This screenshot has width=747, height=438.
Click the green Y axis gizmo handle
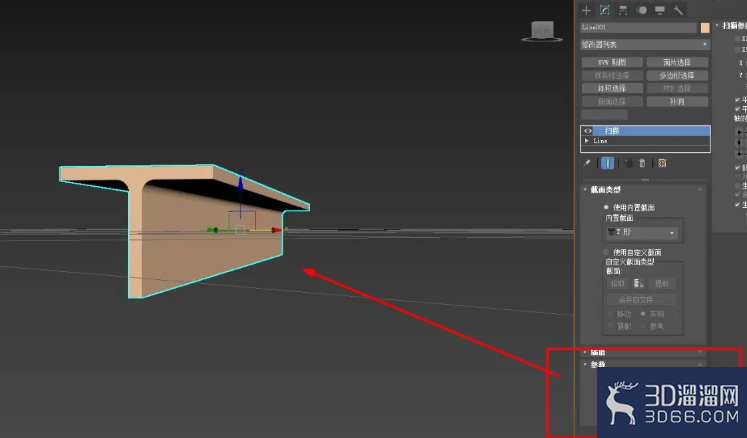tap(213, 230)
